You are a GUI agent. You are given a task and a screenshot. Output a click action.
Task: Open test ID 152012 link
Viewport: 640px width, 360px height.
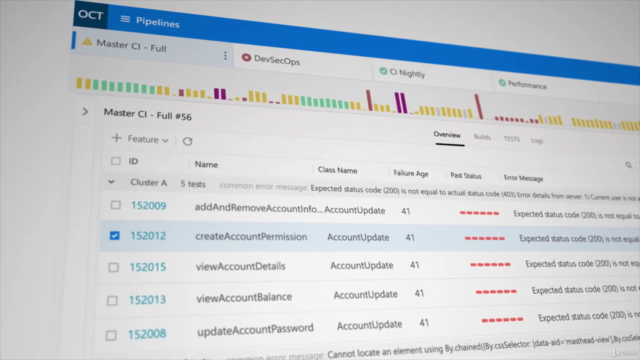(148, 236)
